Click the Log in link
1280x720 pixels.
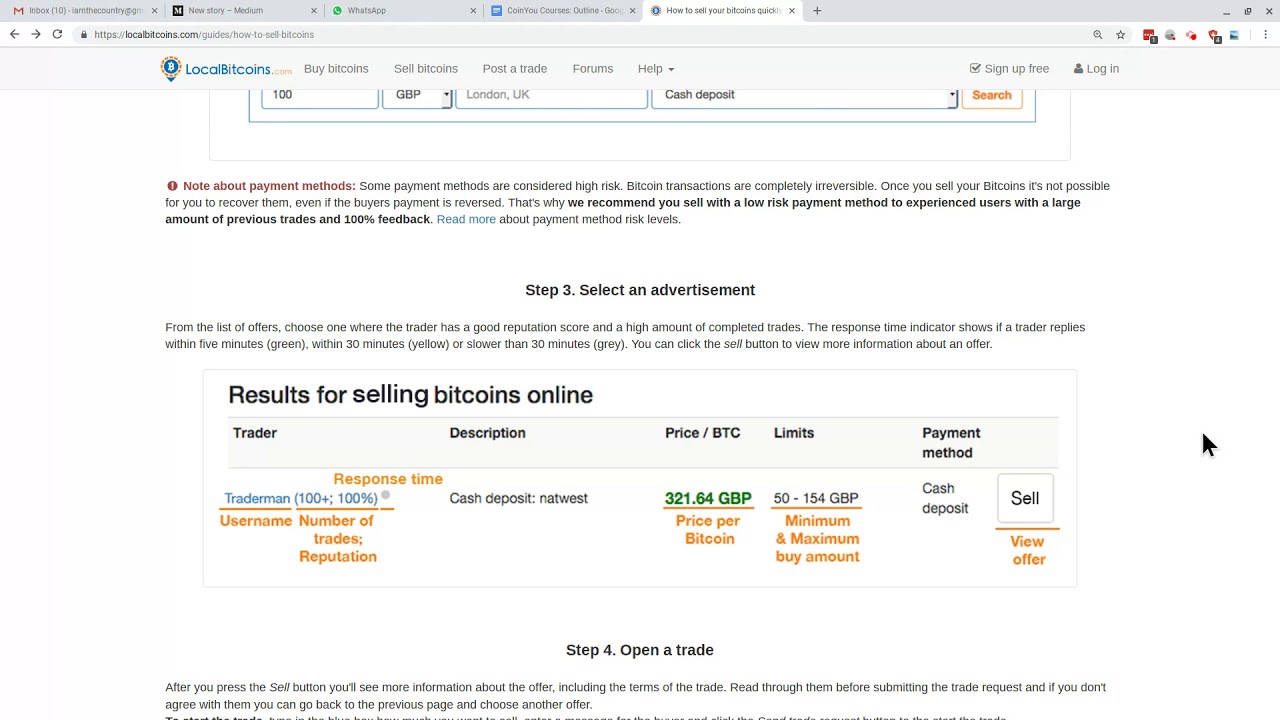[x=1096, y=69]
